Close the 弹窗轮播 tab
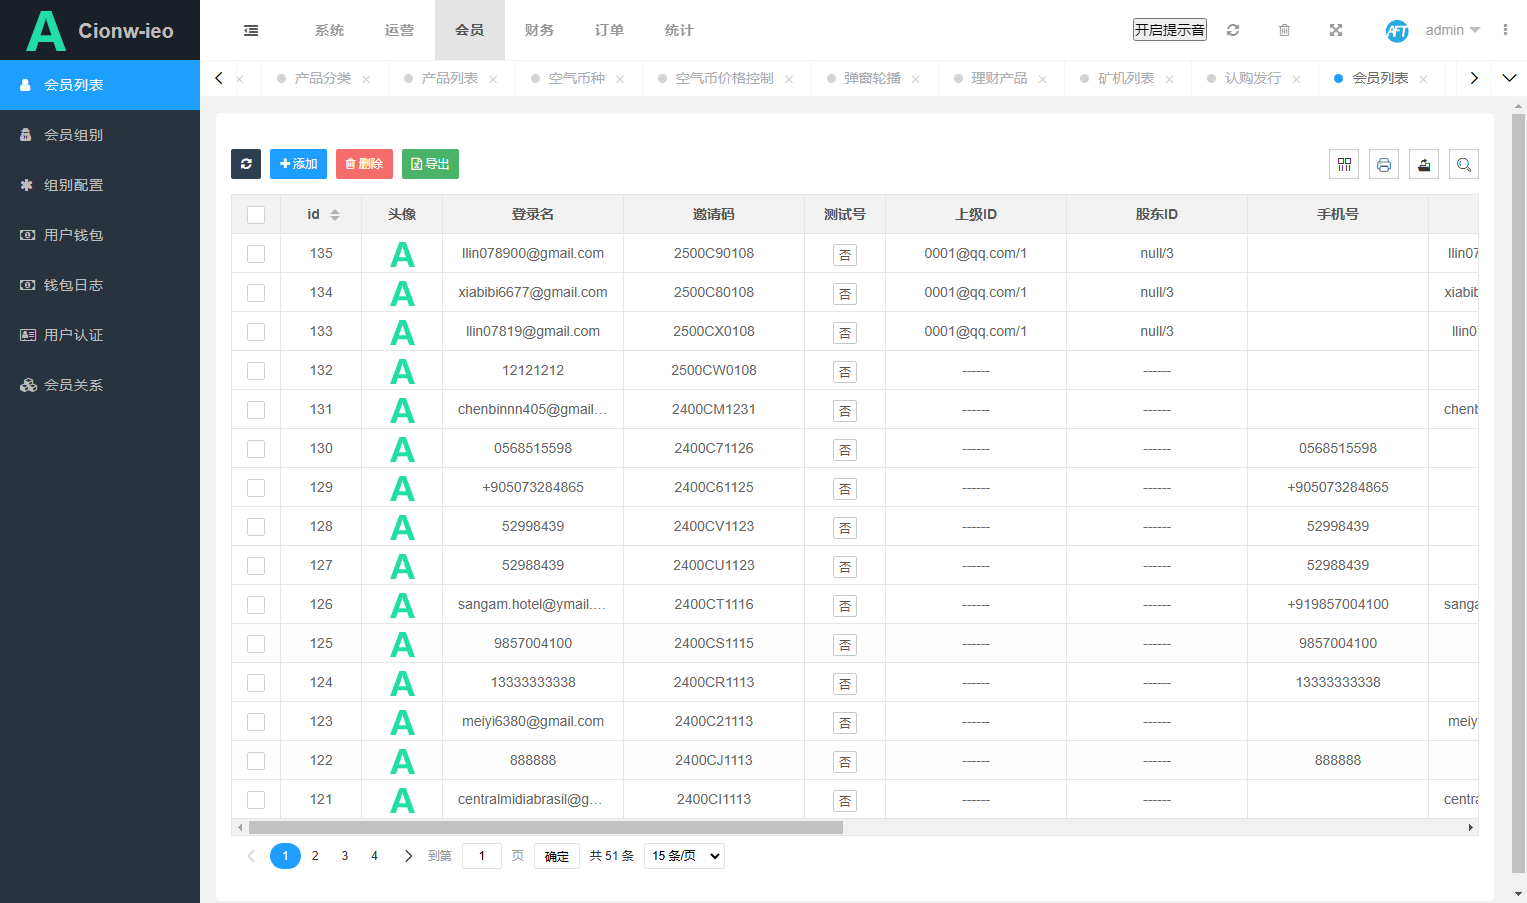1527x903 pixels. 916,79
